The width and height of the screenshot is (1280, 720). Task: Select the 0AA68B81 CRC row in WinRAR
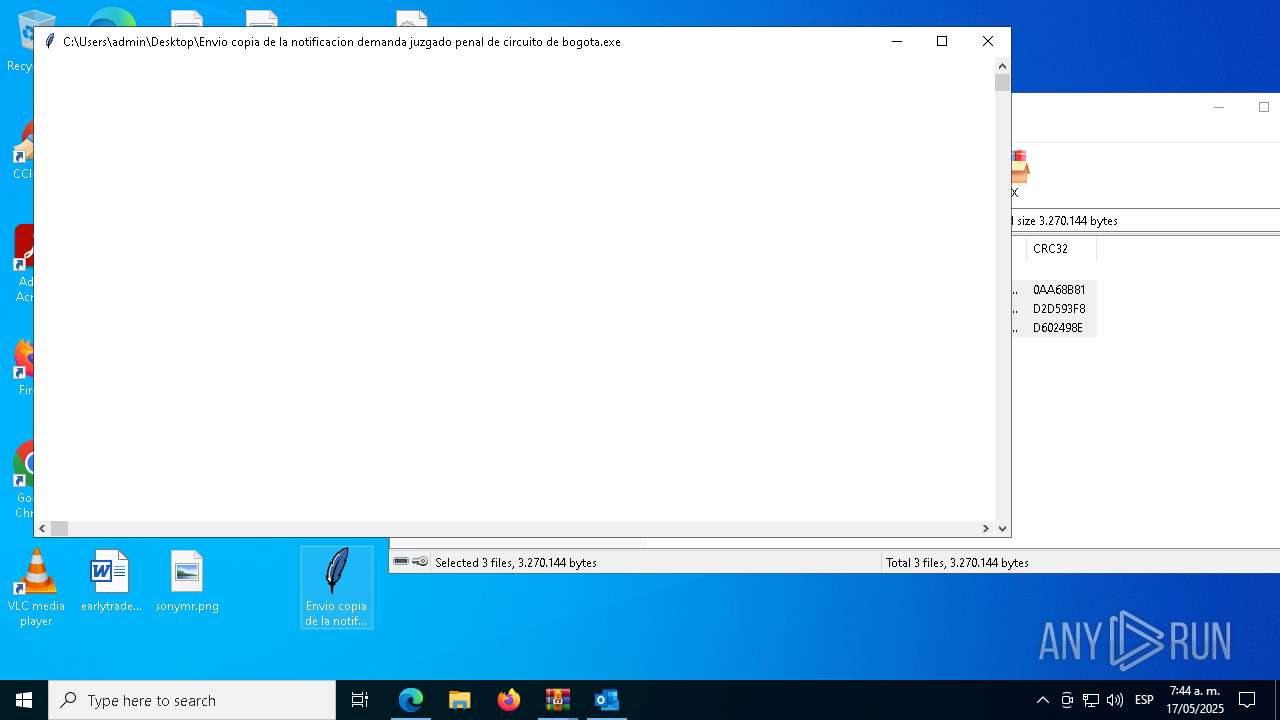tap(1059, 290)
